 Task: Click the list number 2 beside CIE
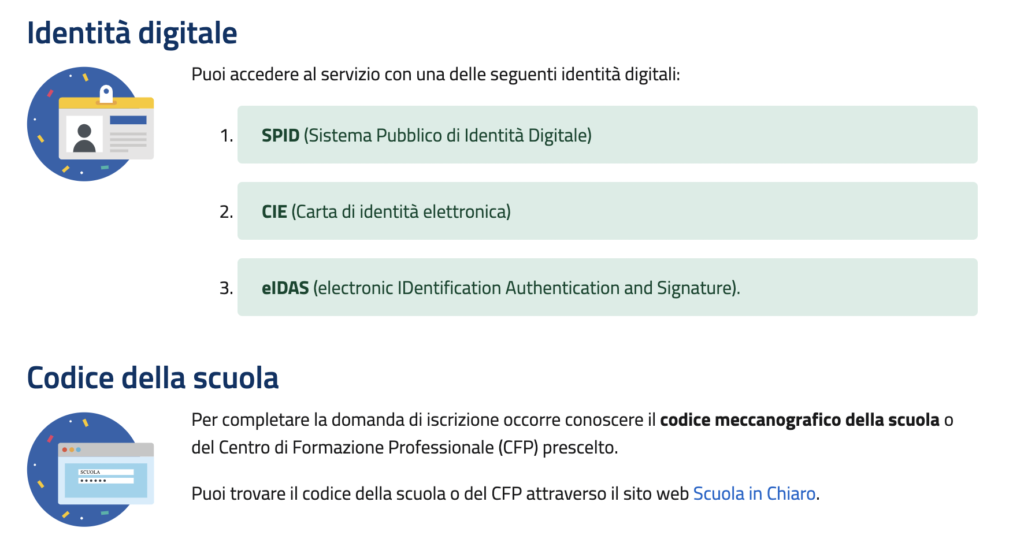[x=226, y=212]
